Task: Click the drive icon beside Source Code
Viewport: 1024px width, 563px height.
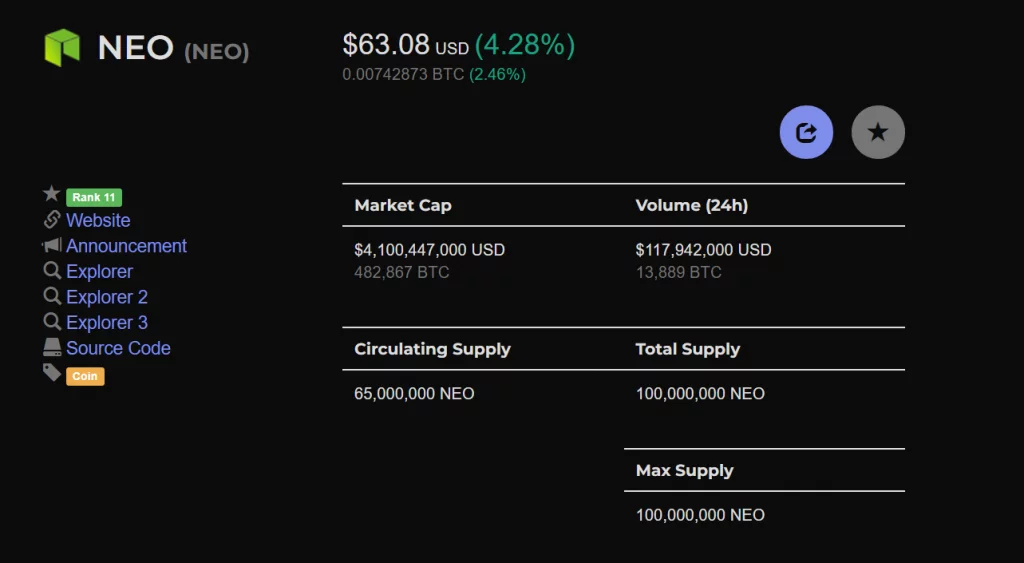Action: (52, 347)
